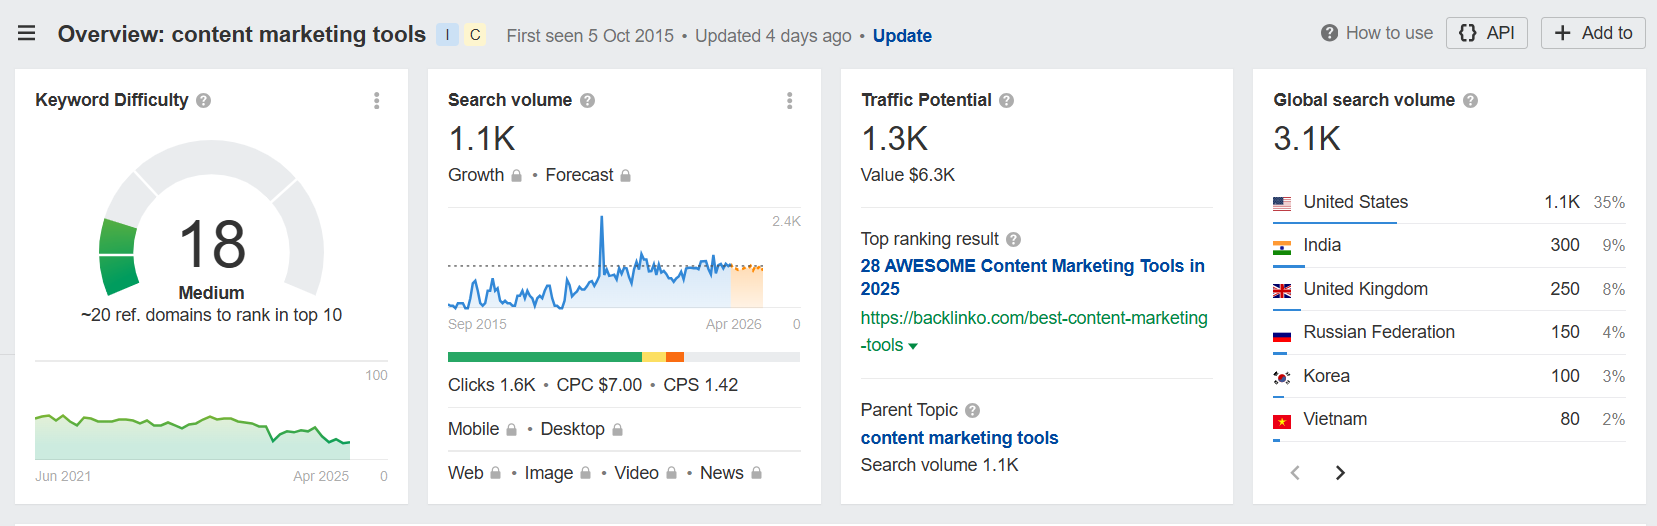Click 'First seen 5 Oct 2015' text
This screenshot has height=526, width=1657.
point(590,36)
